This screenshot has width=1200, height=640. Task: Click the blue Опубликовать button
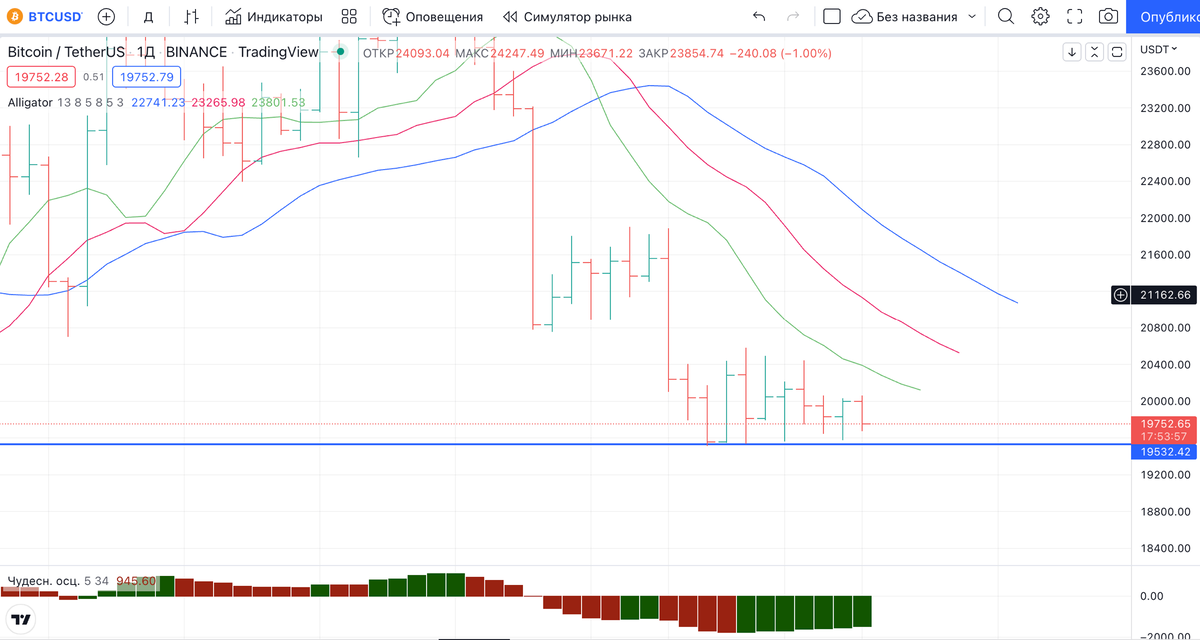coord(1163,16)
